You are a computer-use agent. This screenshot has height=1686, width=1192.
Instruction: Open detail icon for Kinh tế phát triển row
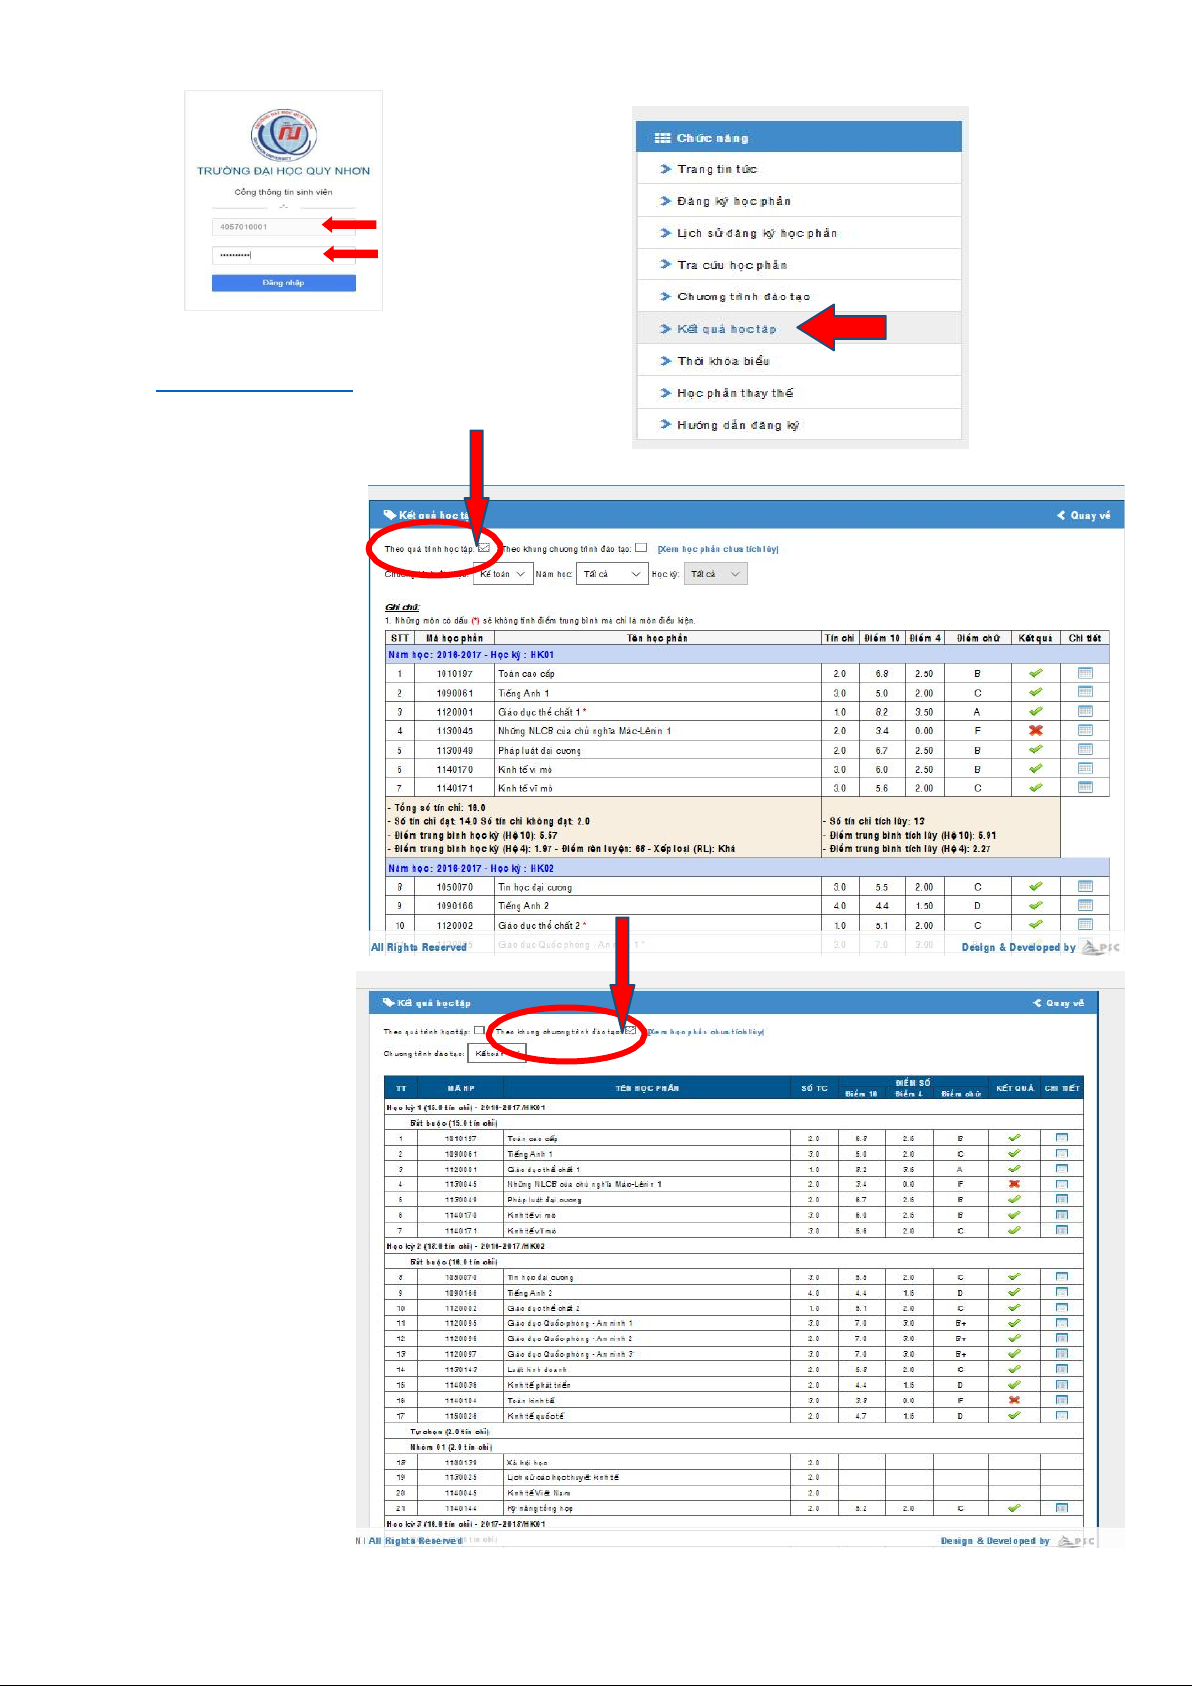1061,1385
